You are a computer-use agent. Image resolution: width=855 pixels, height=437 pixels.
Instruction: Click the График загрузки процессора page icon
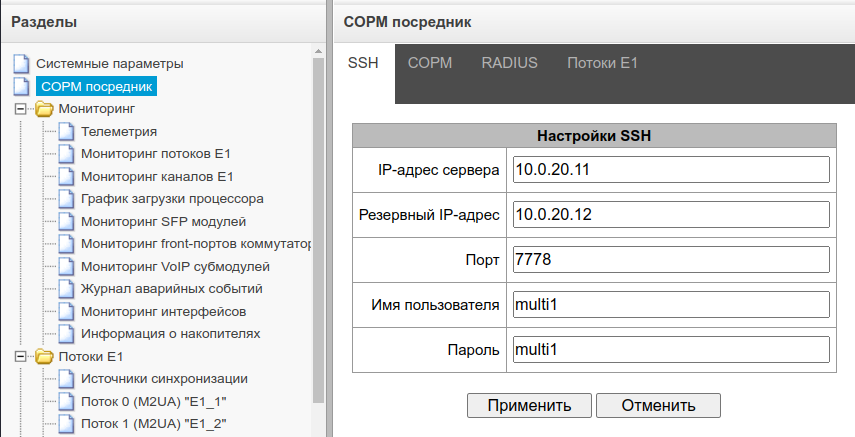click(66, 199)
